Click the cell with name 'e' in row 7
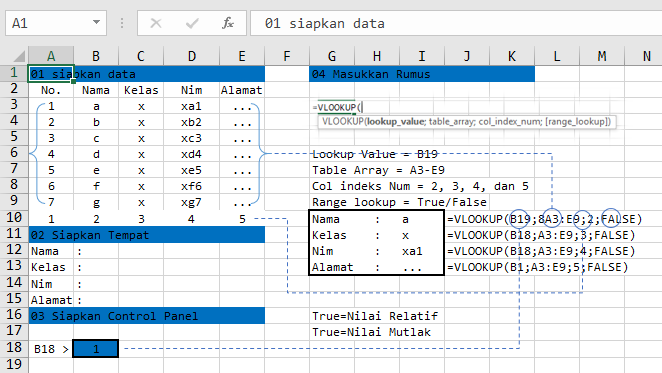662x373 pixels. 96,170
